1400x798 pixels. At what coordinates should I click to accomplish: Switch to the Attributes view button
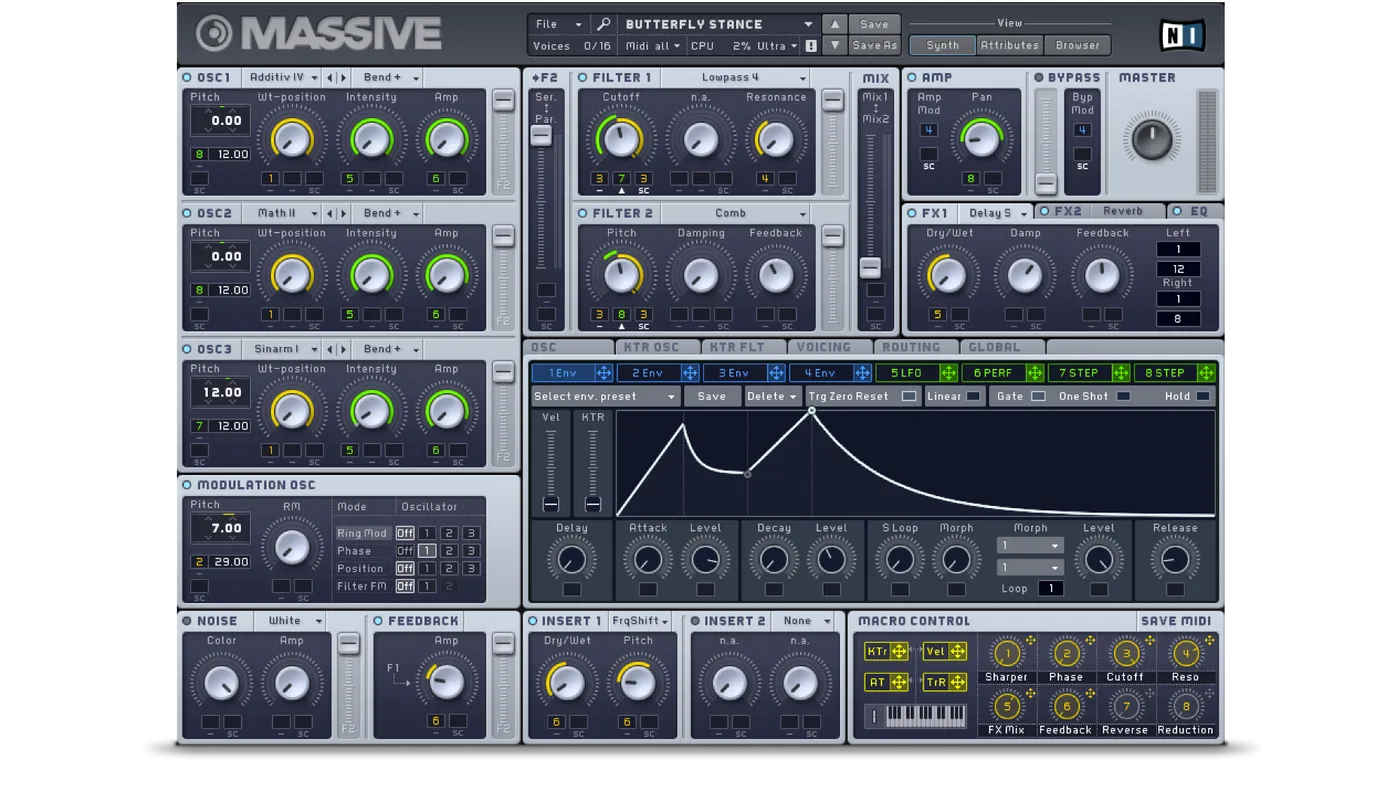[1010, 45]
